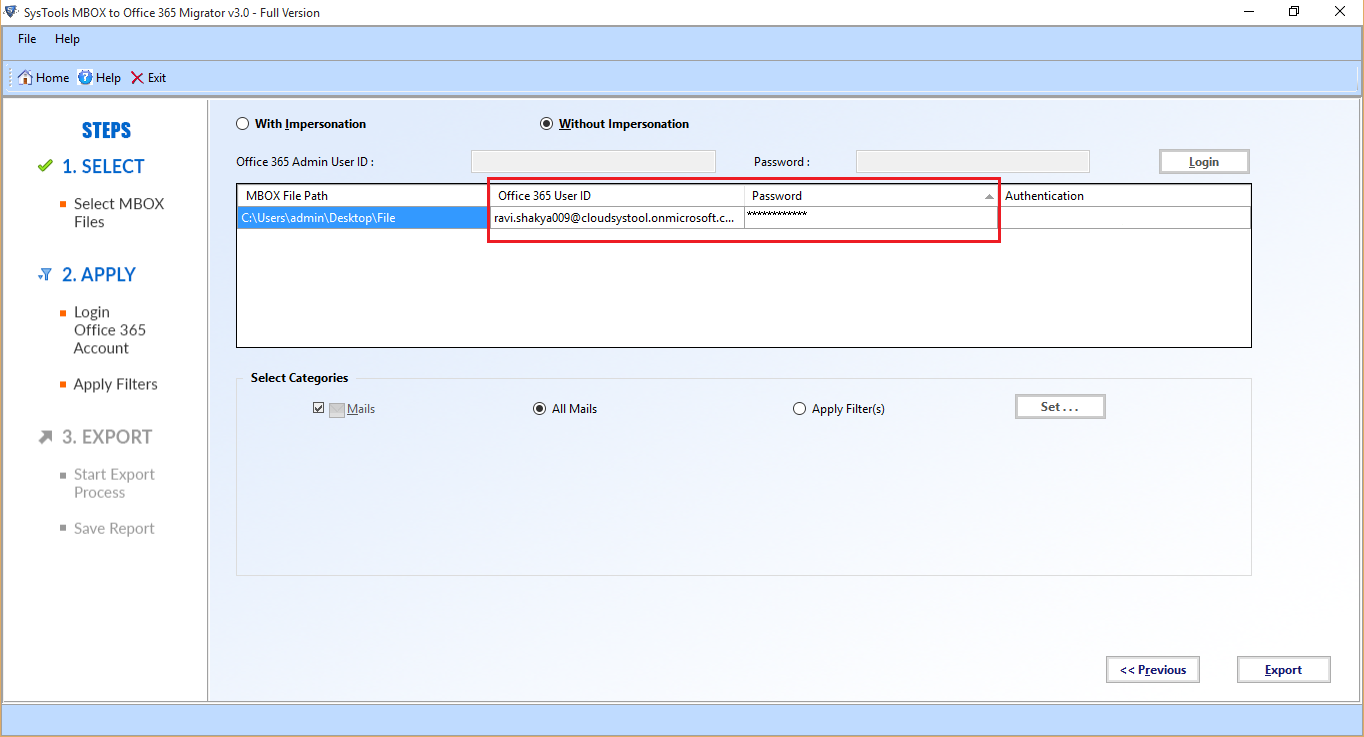The height and width of the screenshot is (737, 1364).
Task: Click Save Report step in sidebar
Action: pos(114,528)
